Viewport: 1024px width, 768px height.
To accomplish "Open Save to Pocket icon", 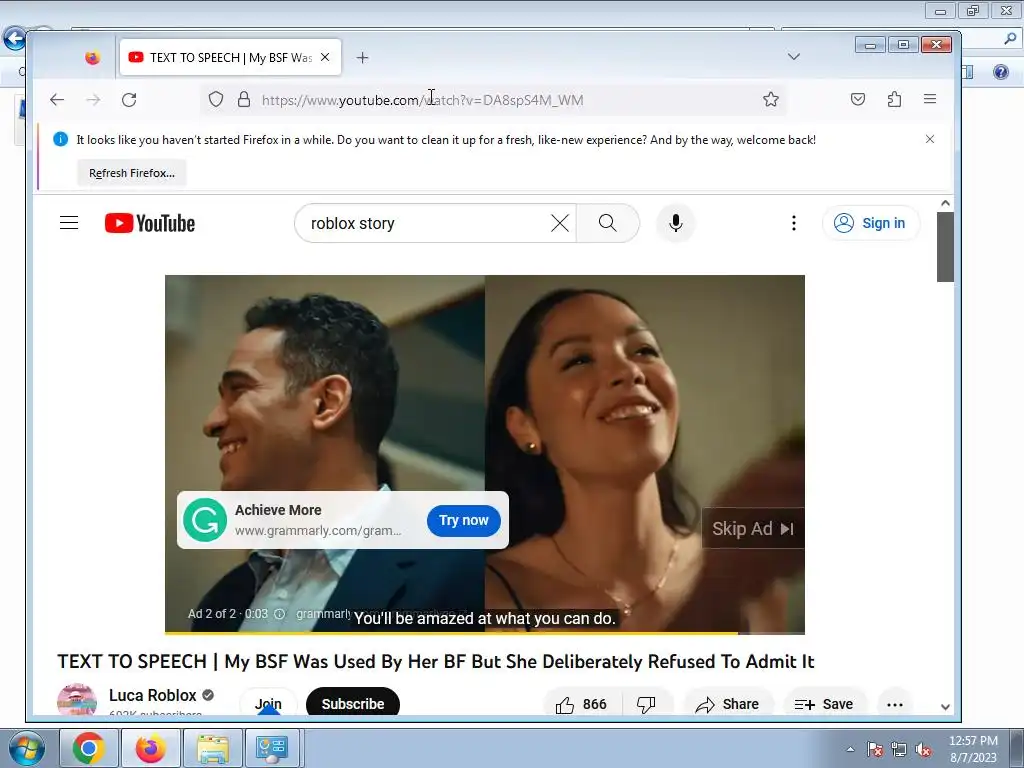I will tap(858, 99).
